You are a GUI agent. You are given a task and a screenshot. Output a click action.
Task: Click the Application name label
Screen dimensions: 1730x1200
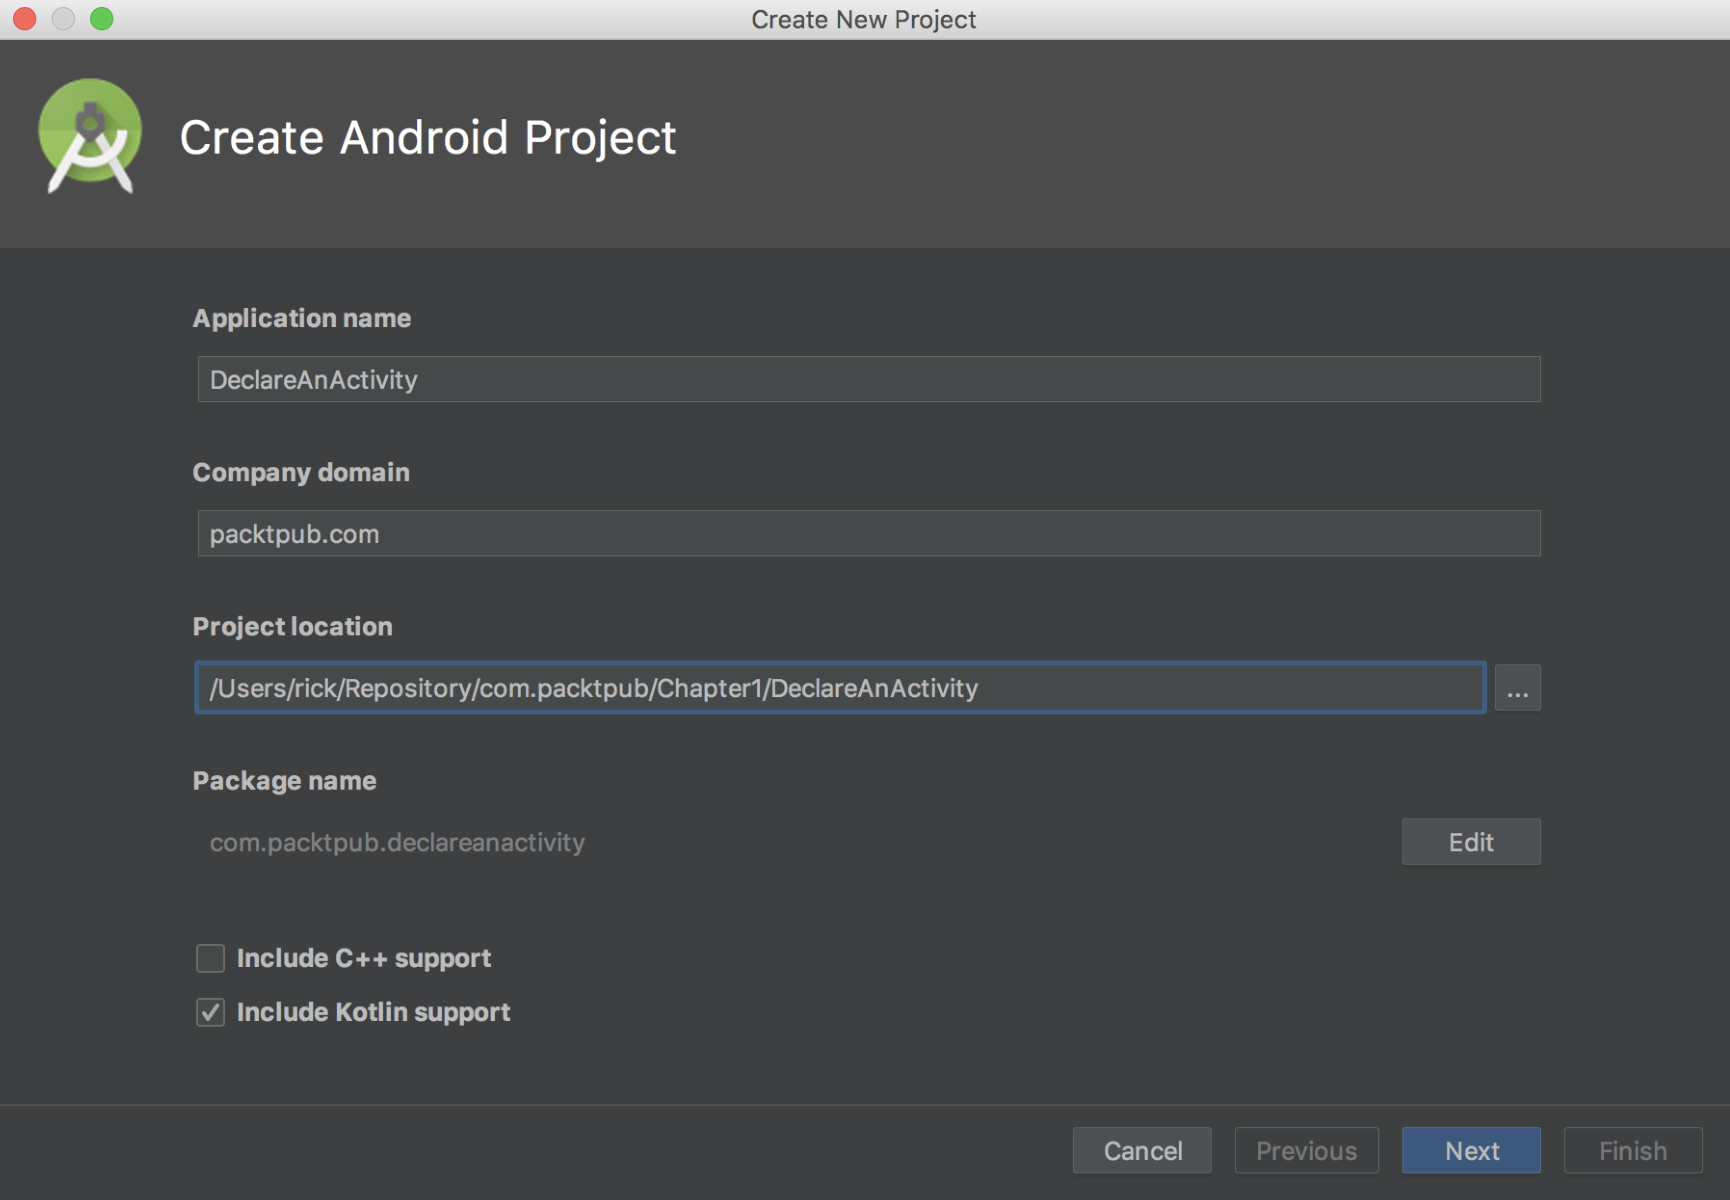point(302,318)
